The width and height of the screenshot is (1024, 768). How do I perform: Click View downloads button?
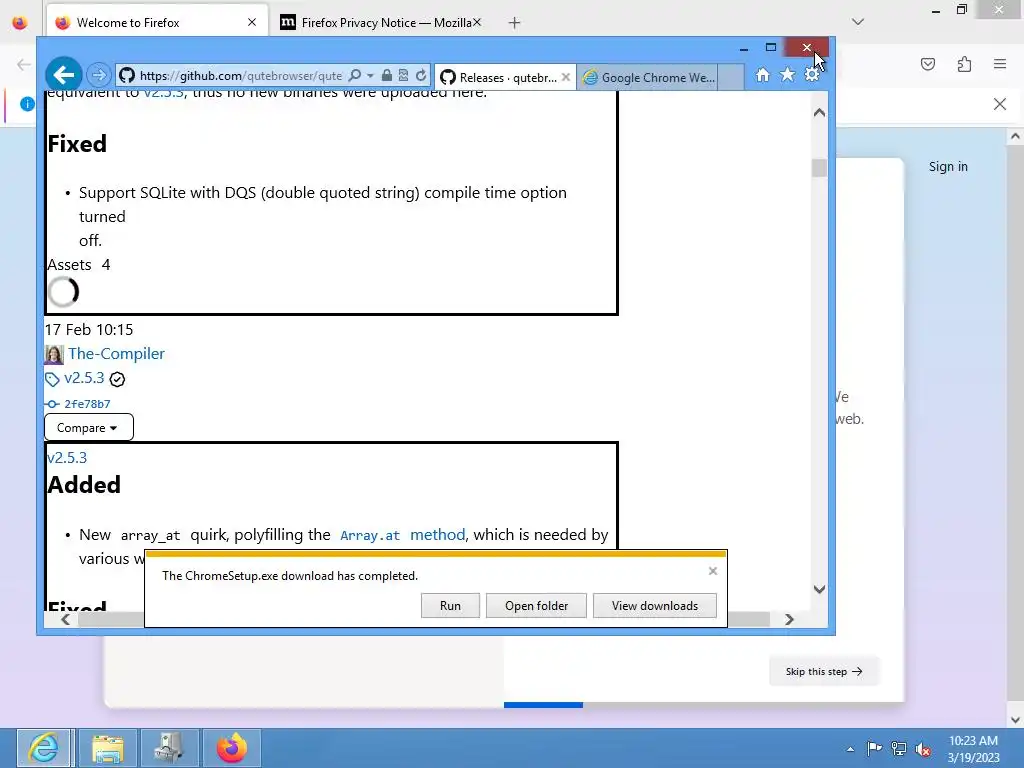coord(654,605)
